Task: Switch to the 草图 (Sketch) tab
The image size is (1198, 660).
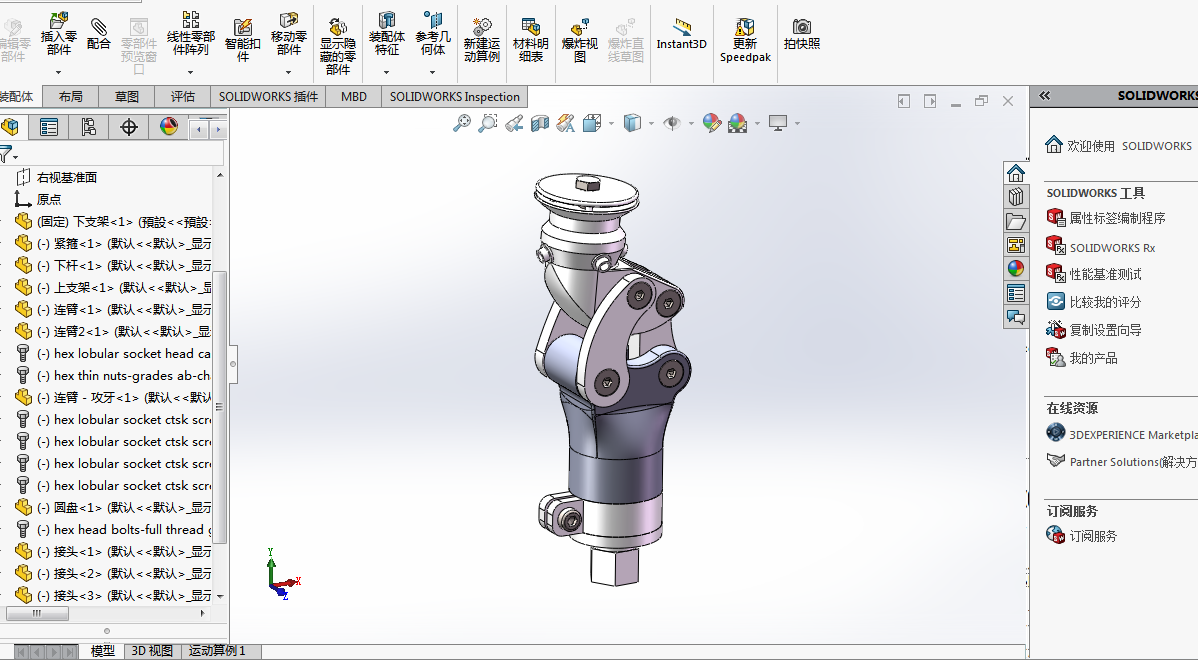Action: click(x=127, y=96)
